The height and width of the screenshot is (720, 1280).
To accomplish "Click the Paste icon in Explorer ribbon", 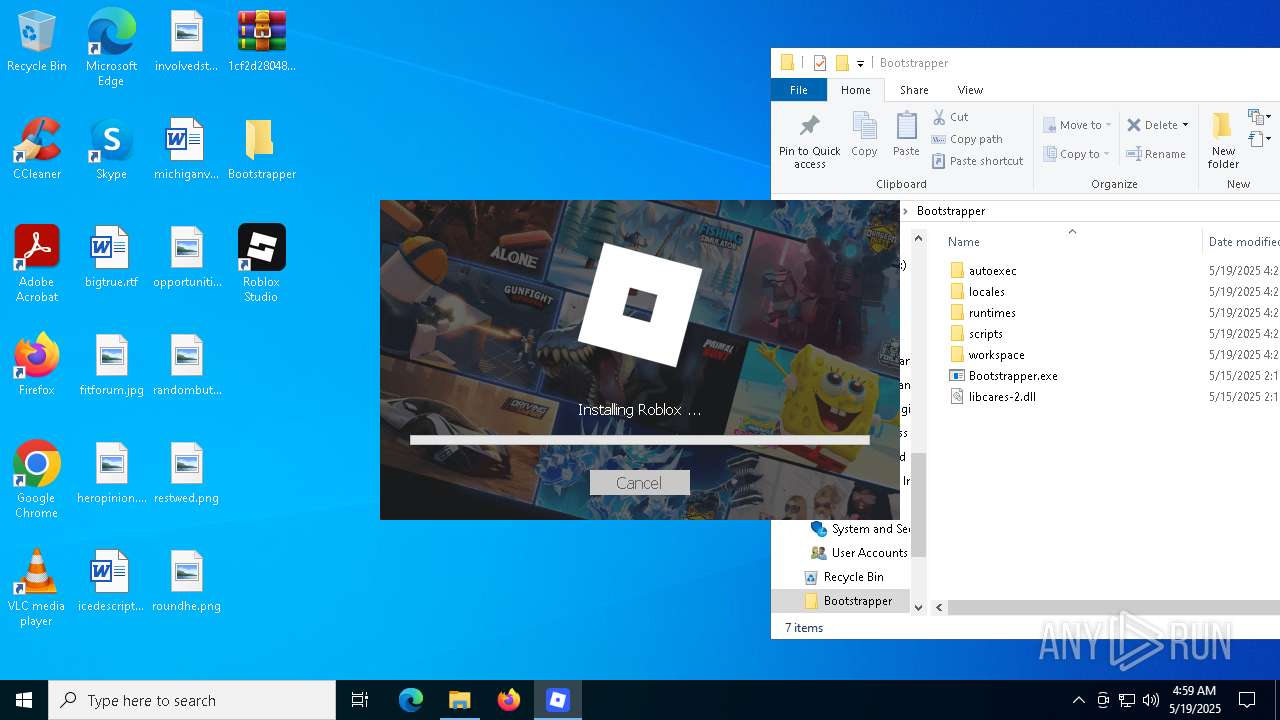I will pos(906,135).
